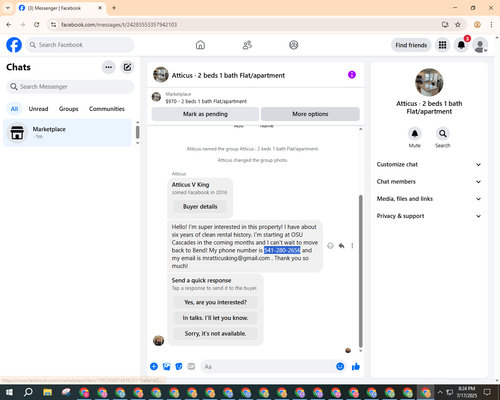The image size is (500, 400).
Task: Open more message options vertical dots
Action: pos(352,246)
